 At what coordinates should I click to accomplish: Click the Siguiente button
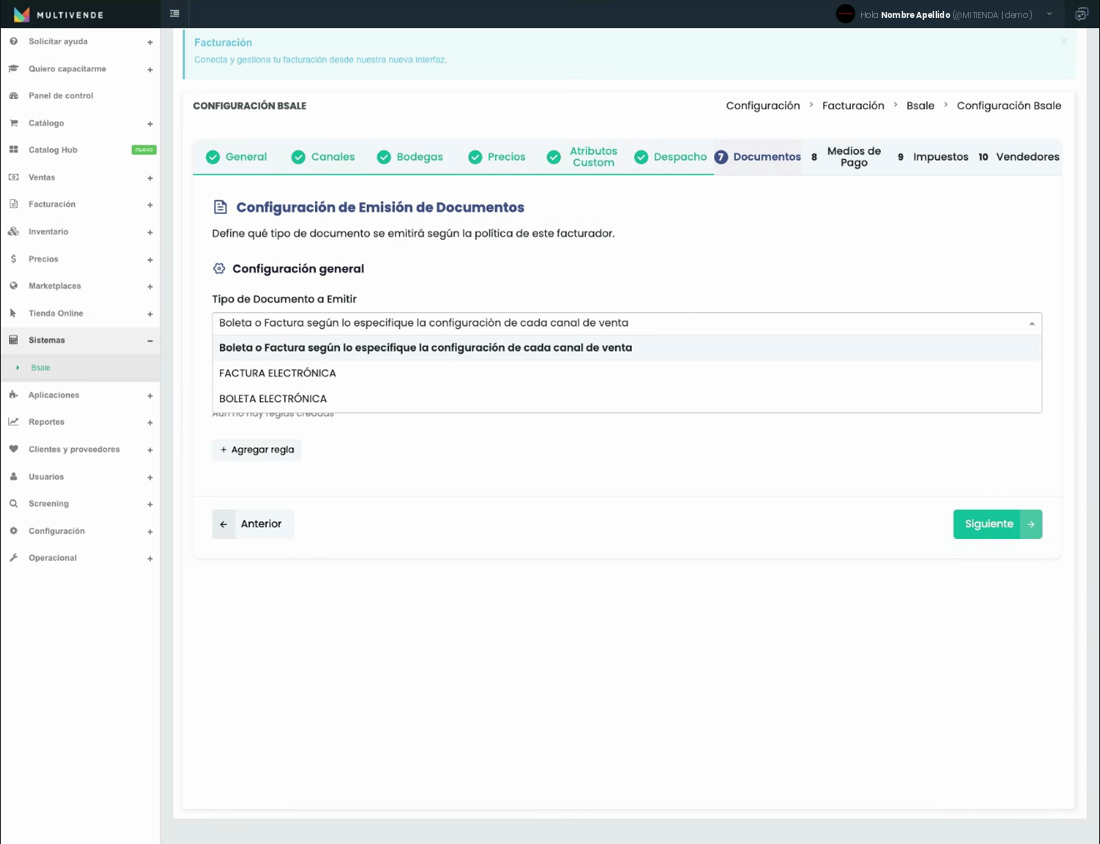click(998, 524)
